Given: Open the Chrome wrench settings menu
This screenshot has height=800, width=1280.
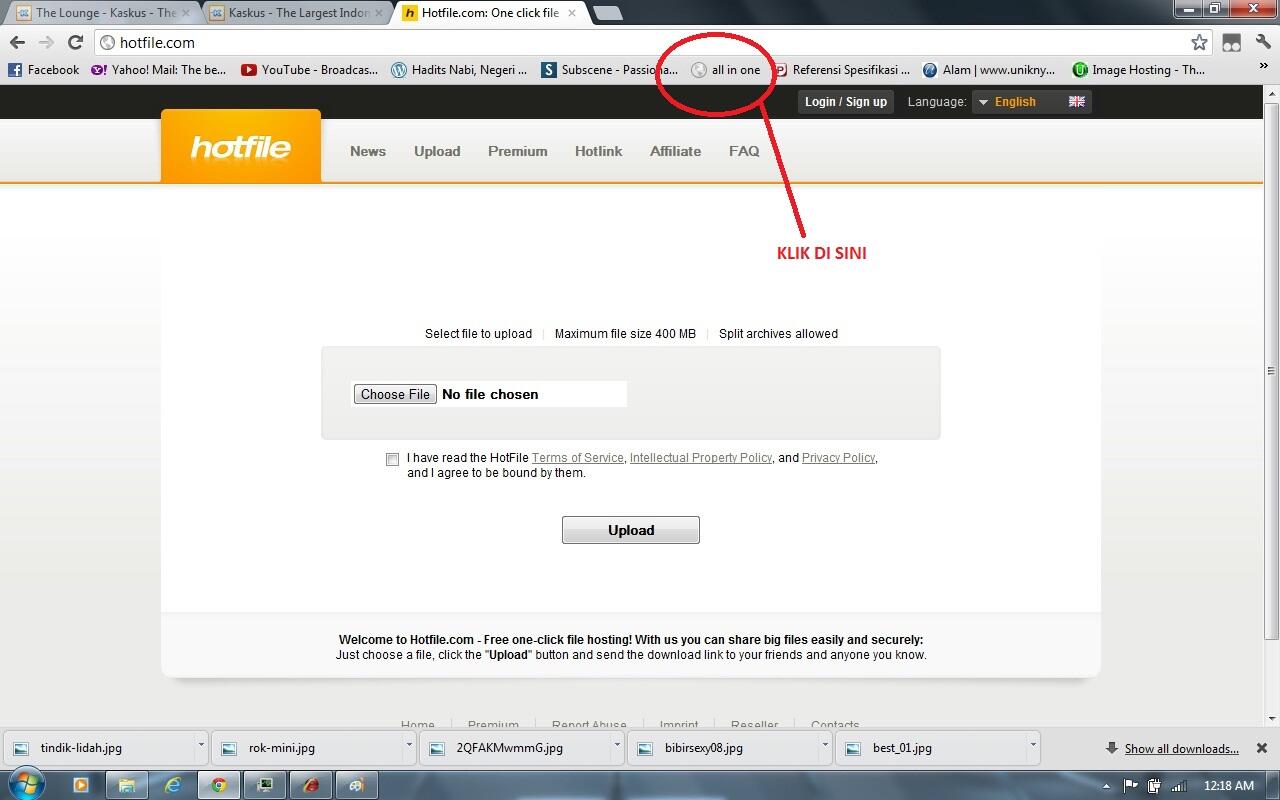Looking at the screenshot, I should 1263,42.
